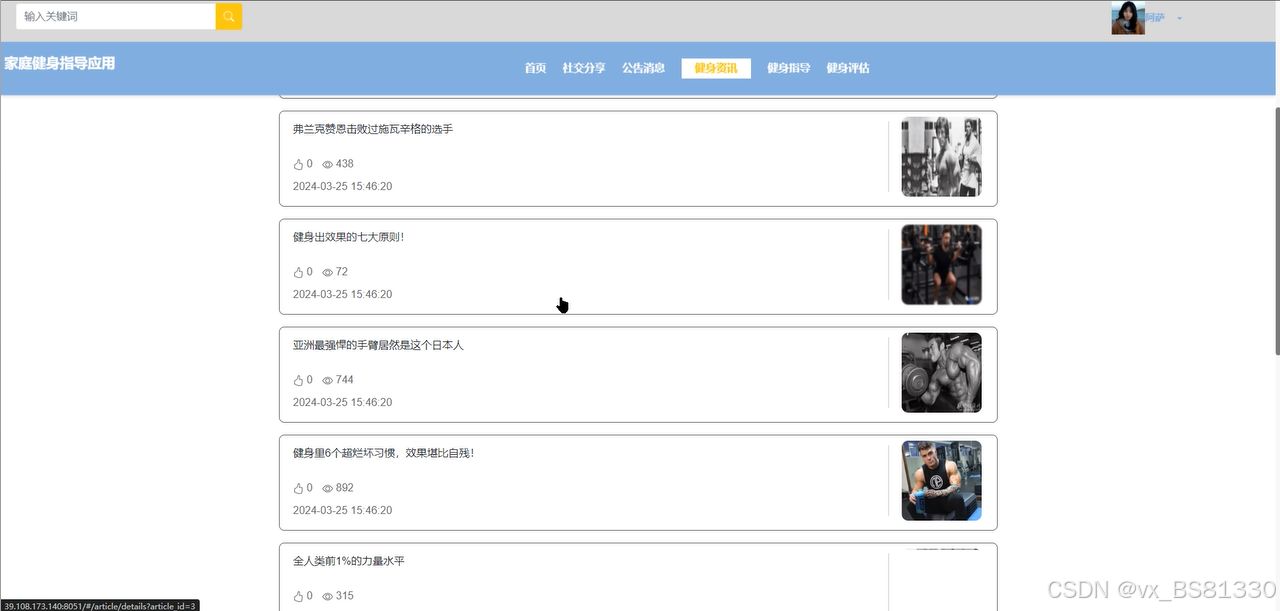The height and width of the screenshot is (611, 1280).
Task: Click the eye views icon showing 315
Action: pyautogui.click(x=327, y=596)
